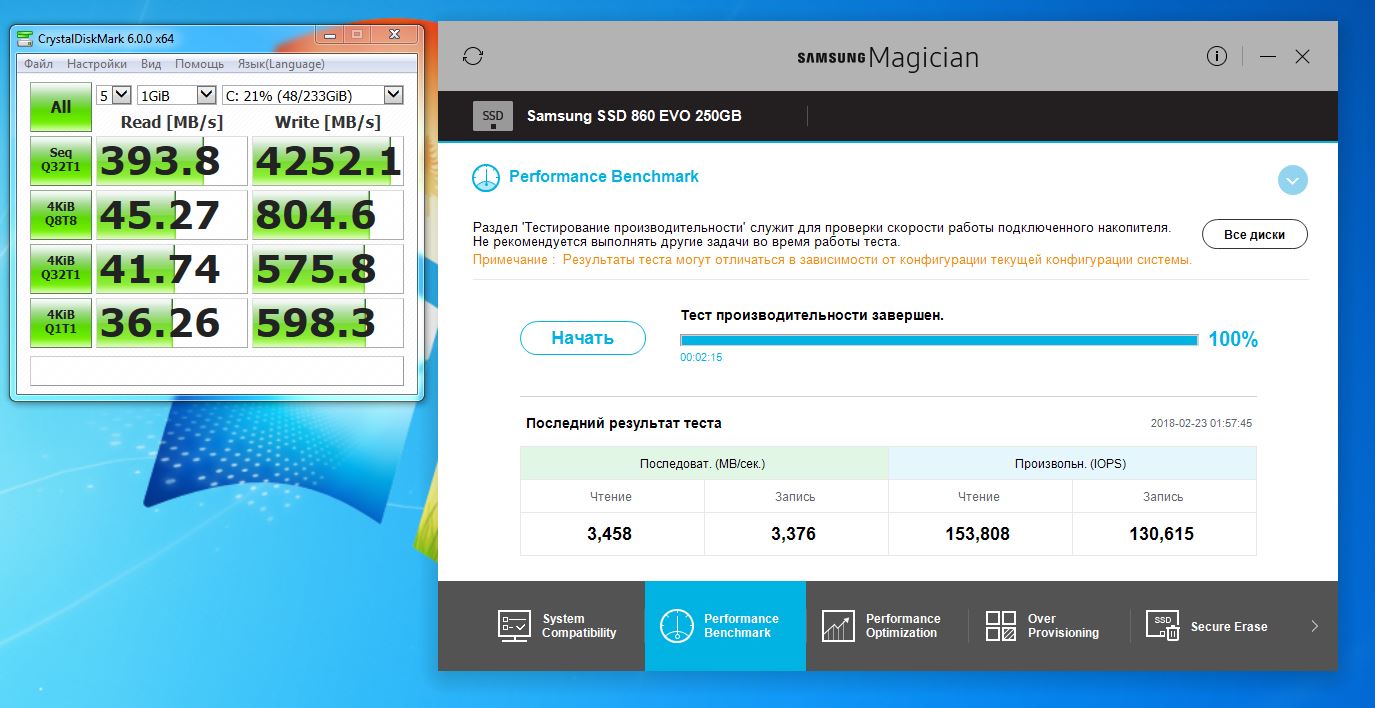Close the Samsung Magician window
Screen dimensions: 1375x708
click(x=1302, y=57)
